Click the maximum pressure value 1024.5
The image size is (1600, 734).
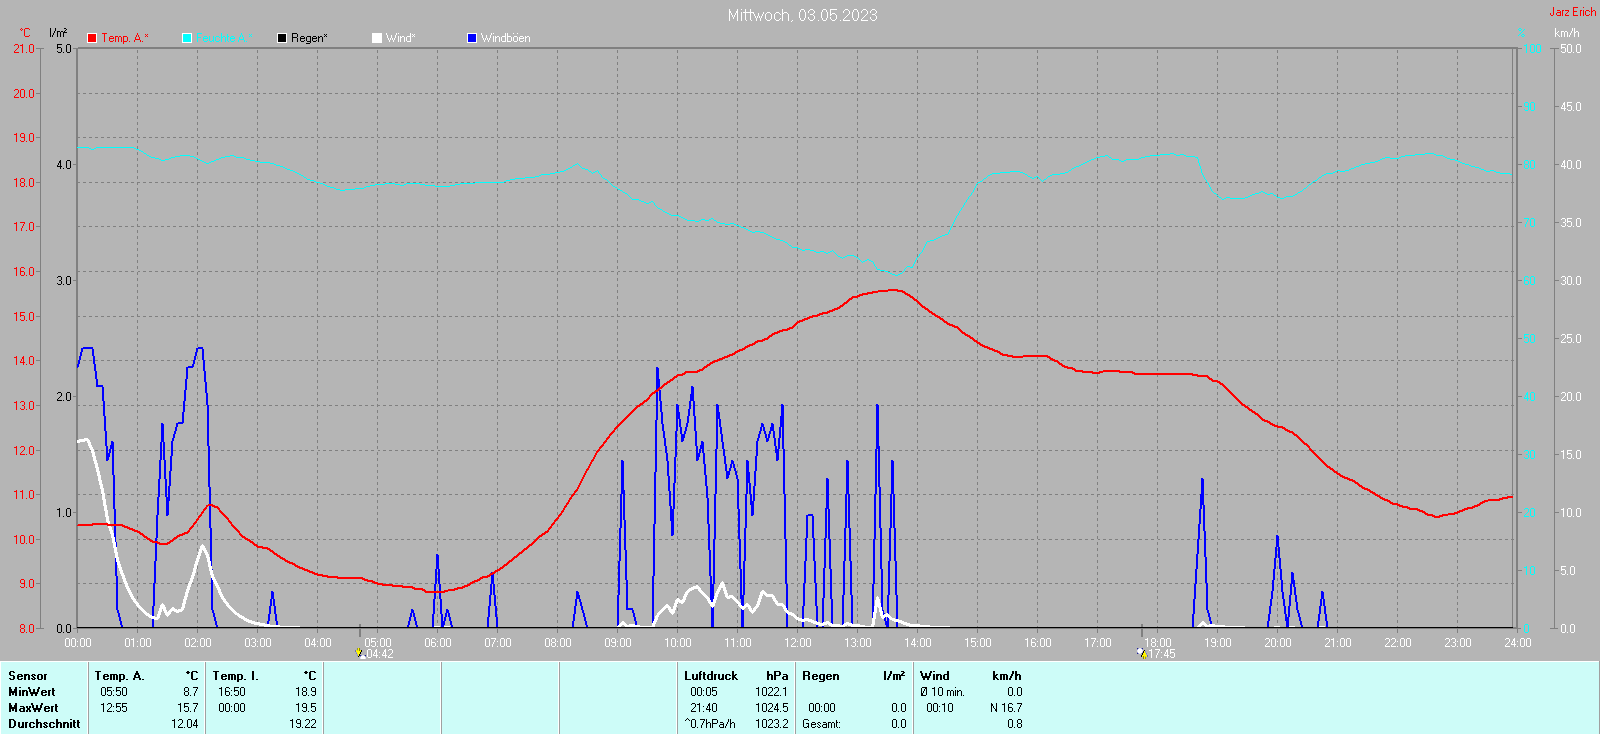[771, 708]
